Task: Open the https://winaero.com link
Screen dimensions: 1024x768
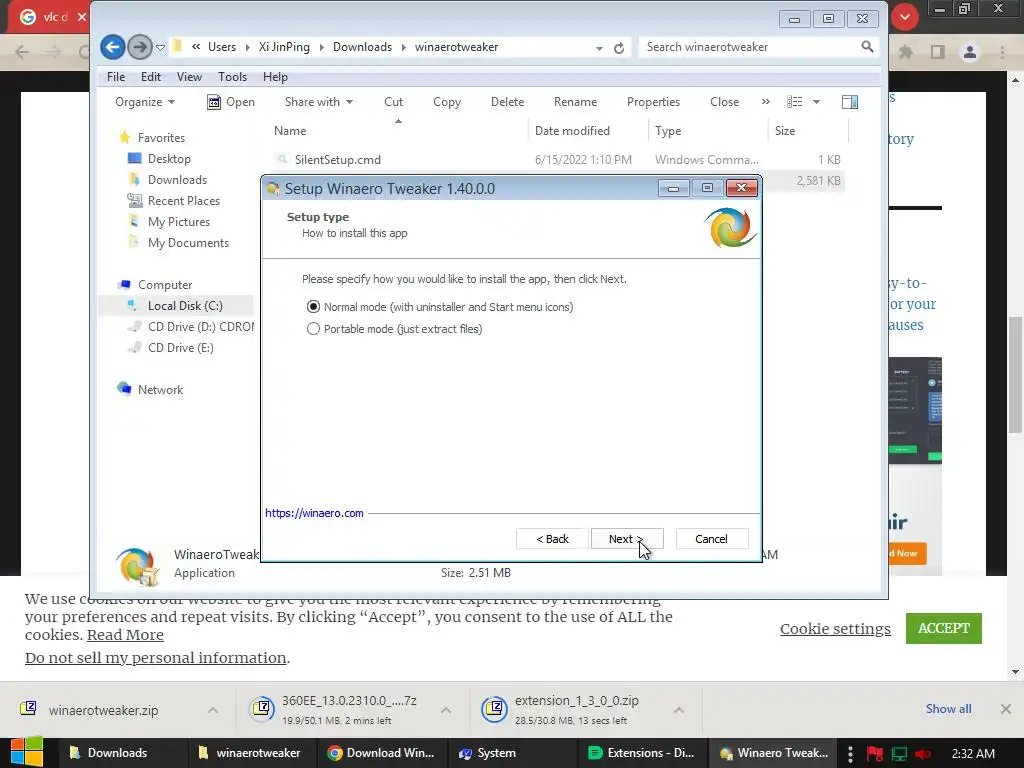Action: point(314,513)
